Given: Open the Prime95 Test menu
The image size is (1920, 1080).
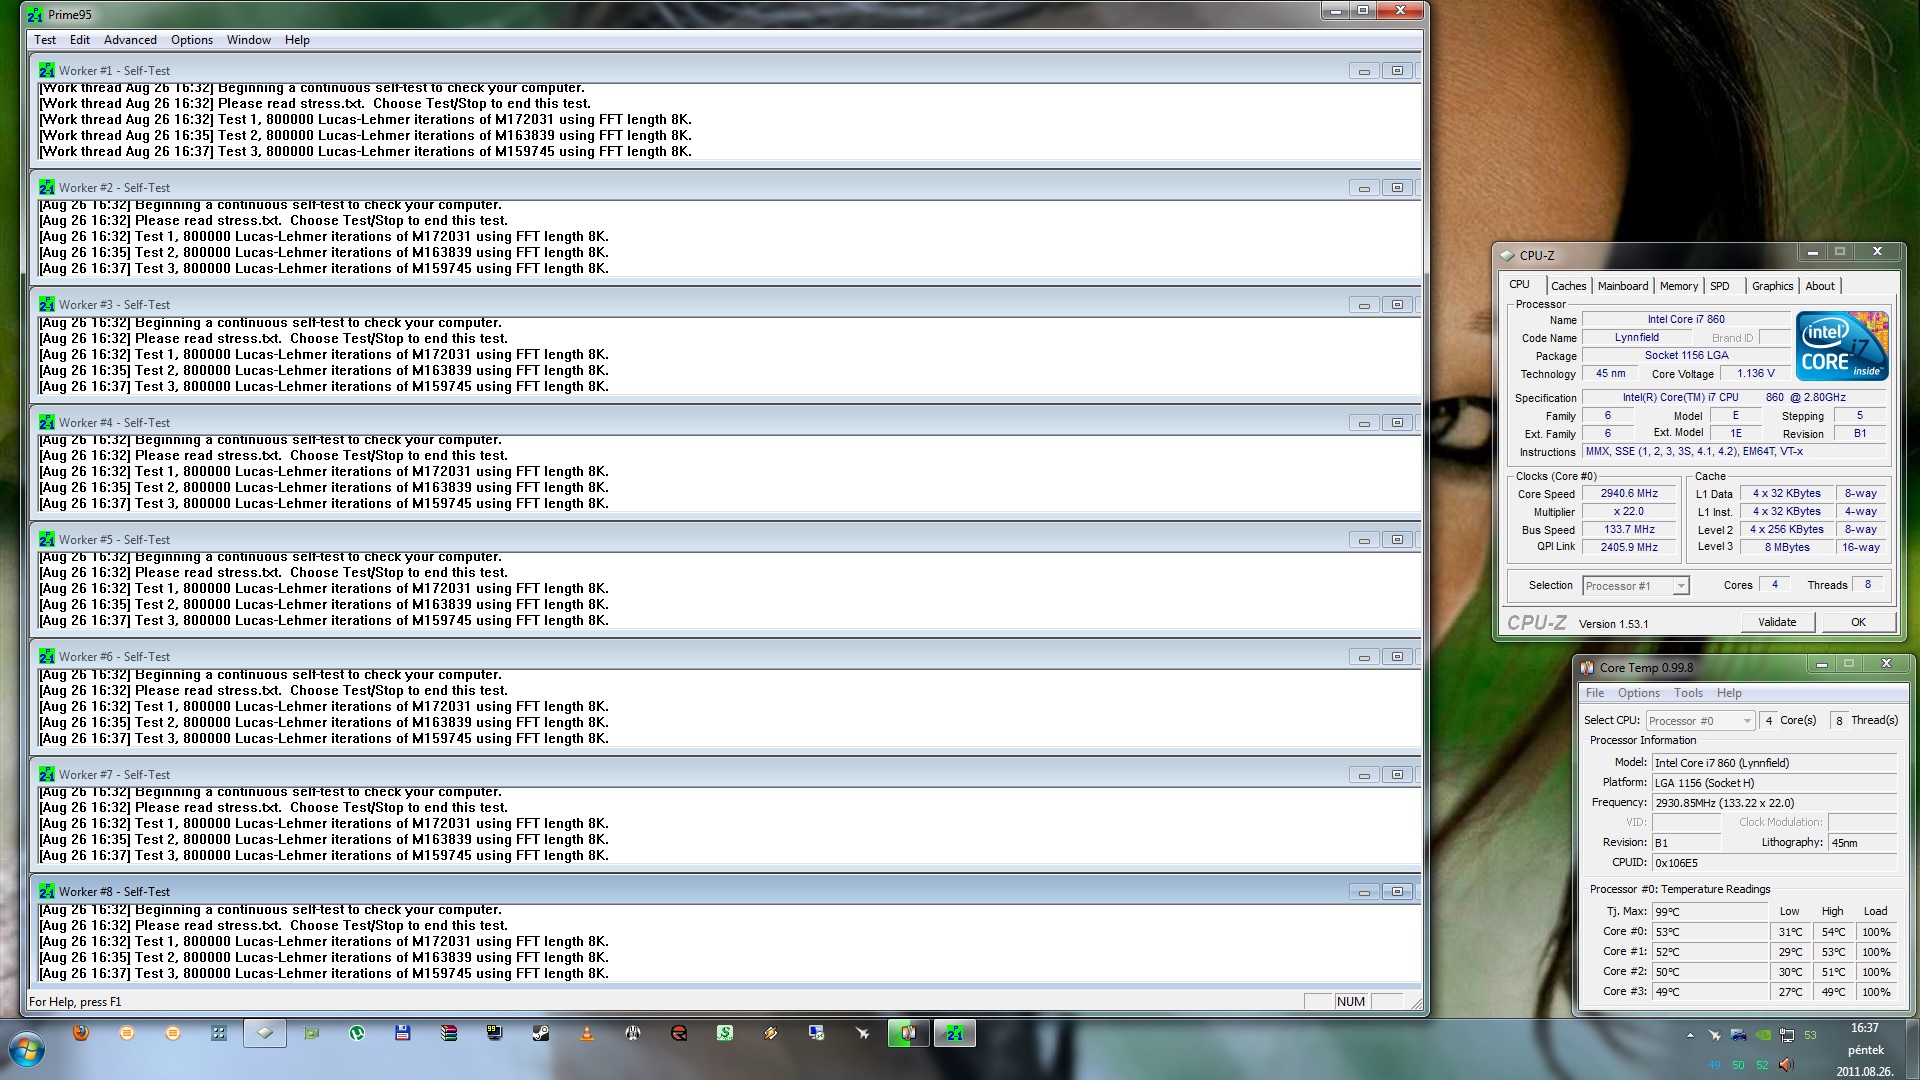Looking at the screenshot, I should click(x=45, y=40).
